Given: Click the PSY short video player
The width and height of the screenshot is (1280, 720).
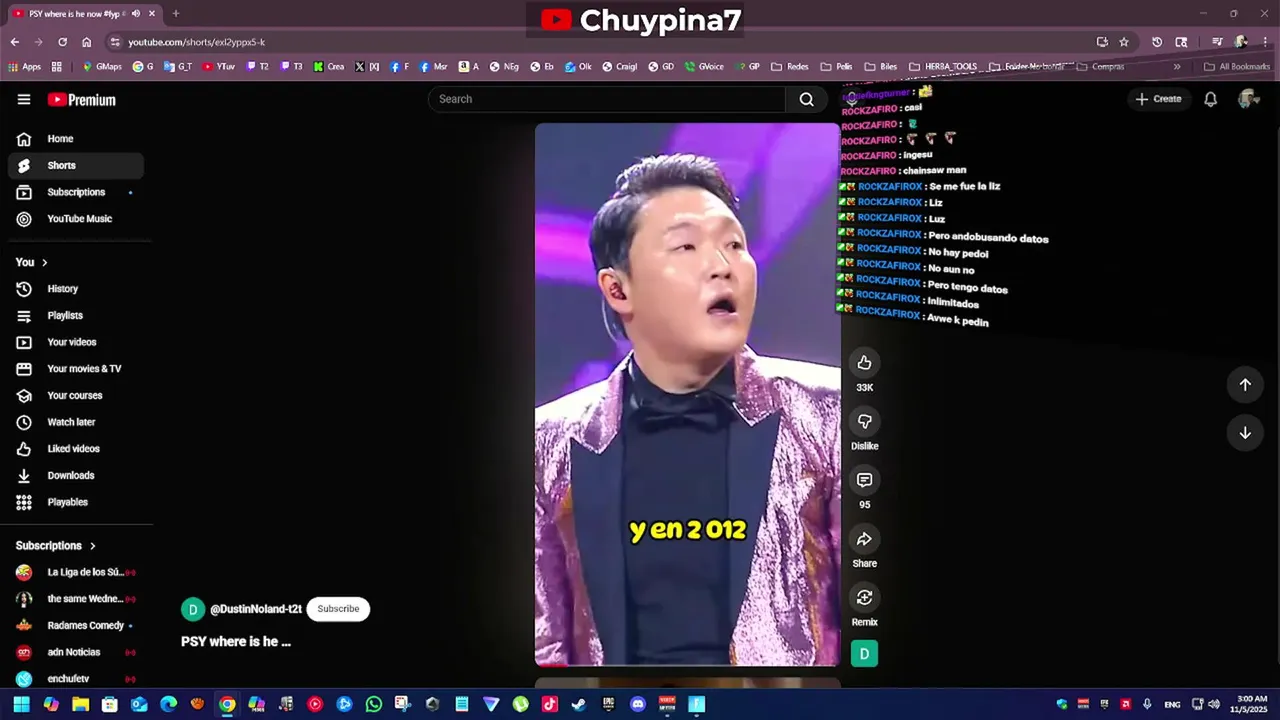Looking at the screenshot, I should coord(687,394).
